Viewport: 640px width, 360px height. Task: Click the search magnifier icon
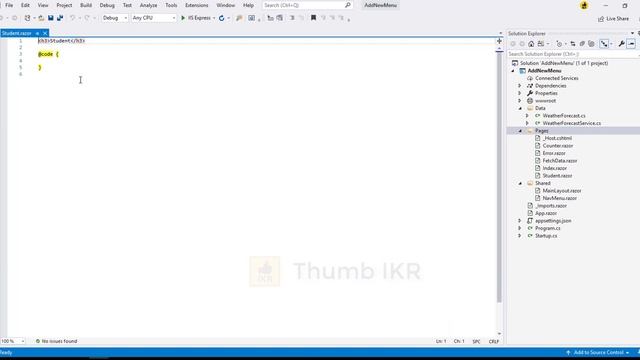pos(348,5)
